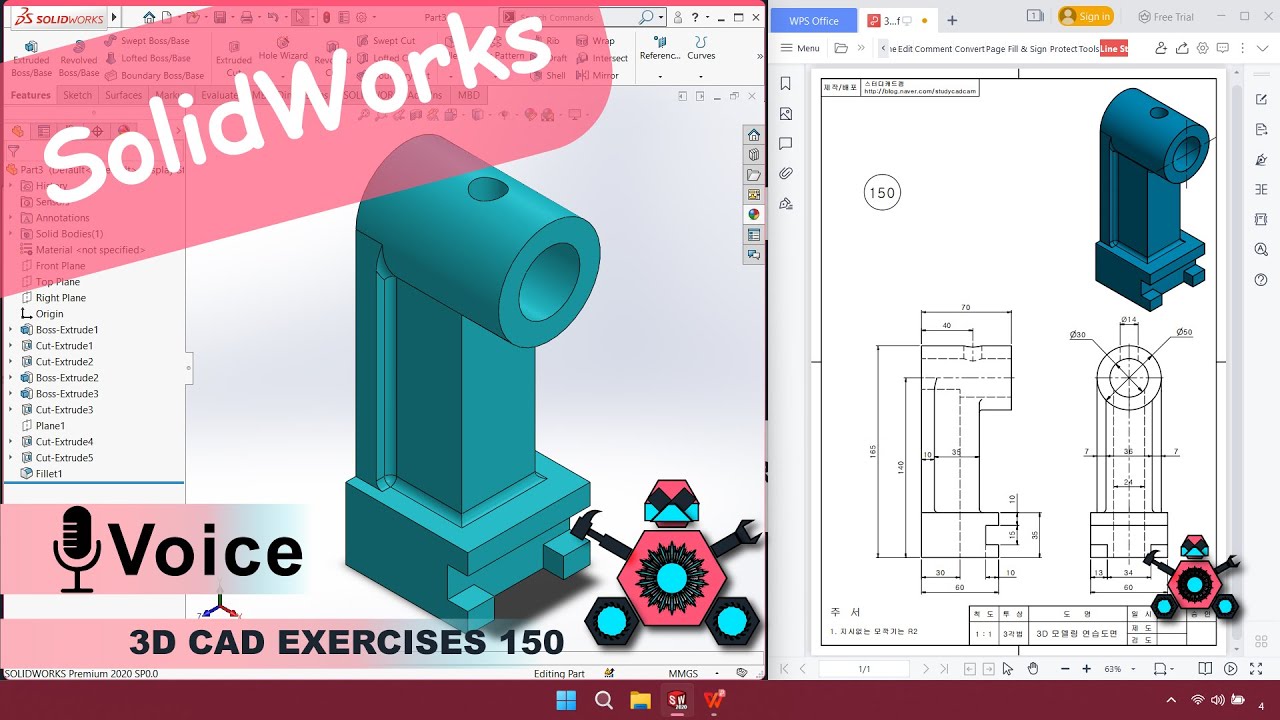Open the WPS Menu button

coord(800,48)
